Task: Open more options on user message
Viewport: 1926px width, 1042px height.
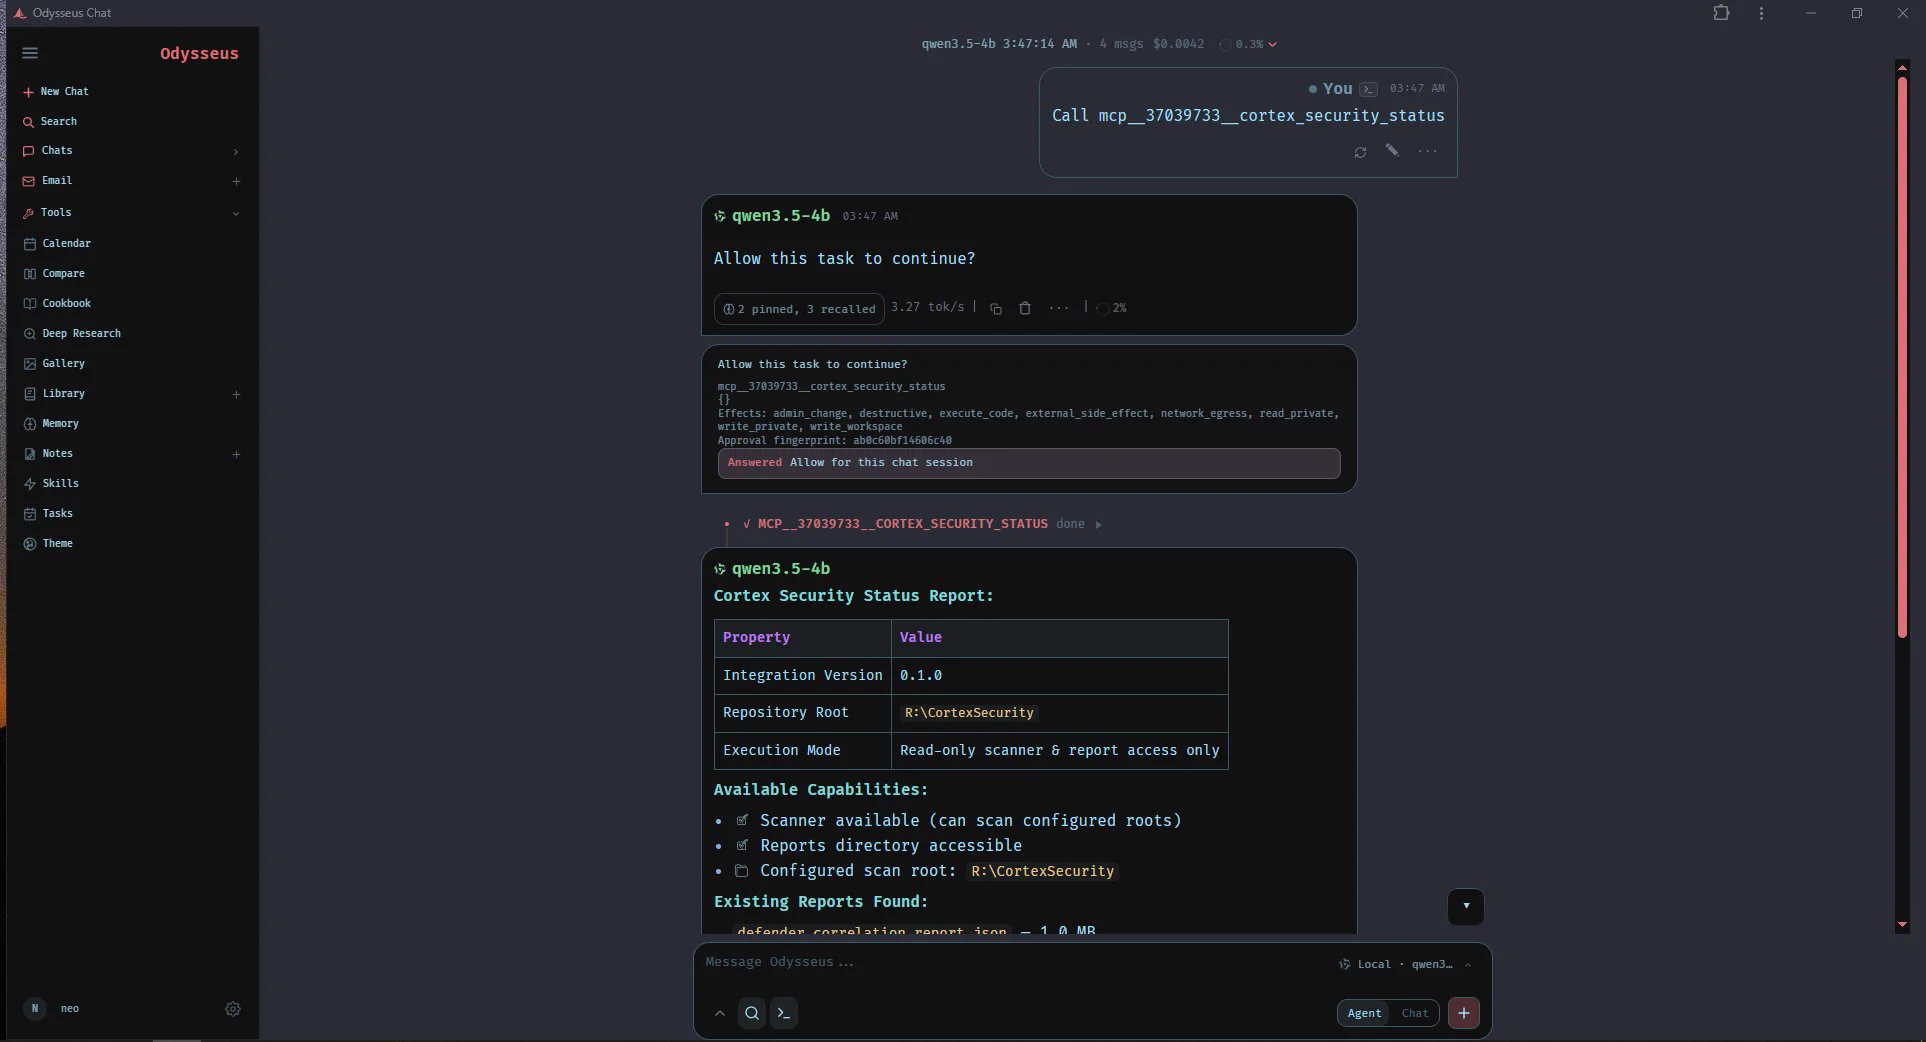Action: [x=1427, y=151]
